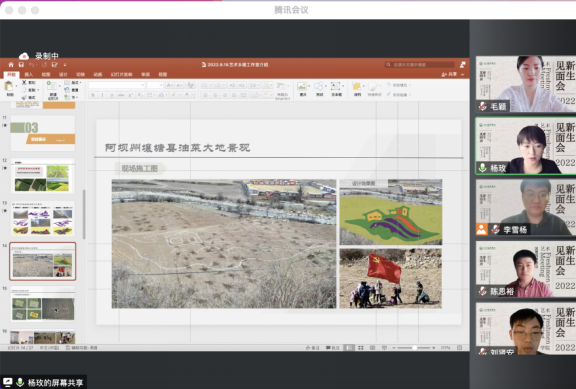Click the Clear formatting icon

click(190, 85)
